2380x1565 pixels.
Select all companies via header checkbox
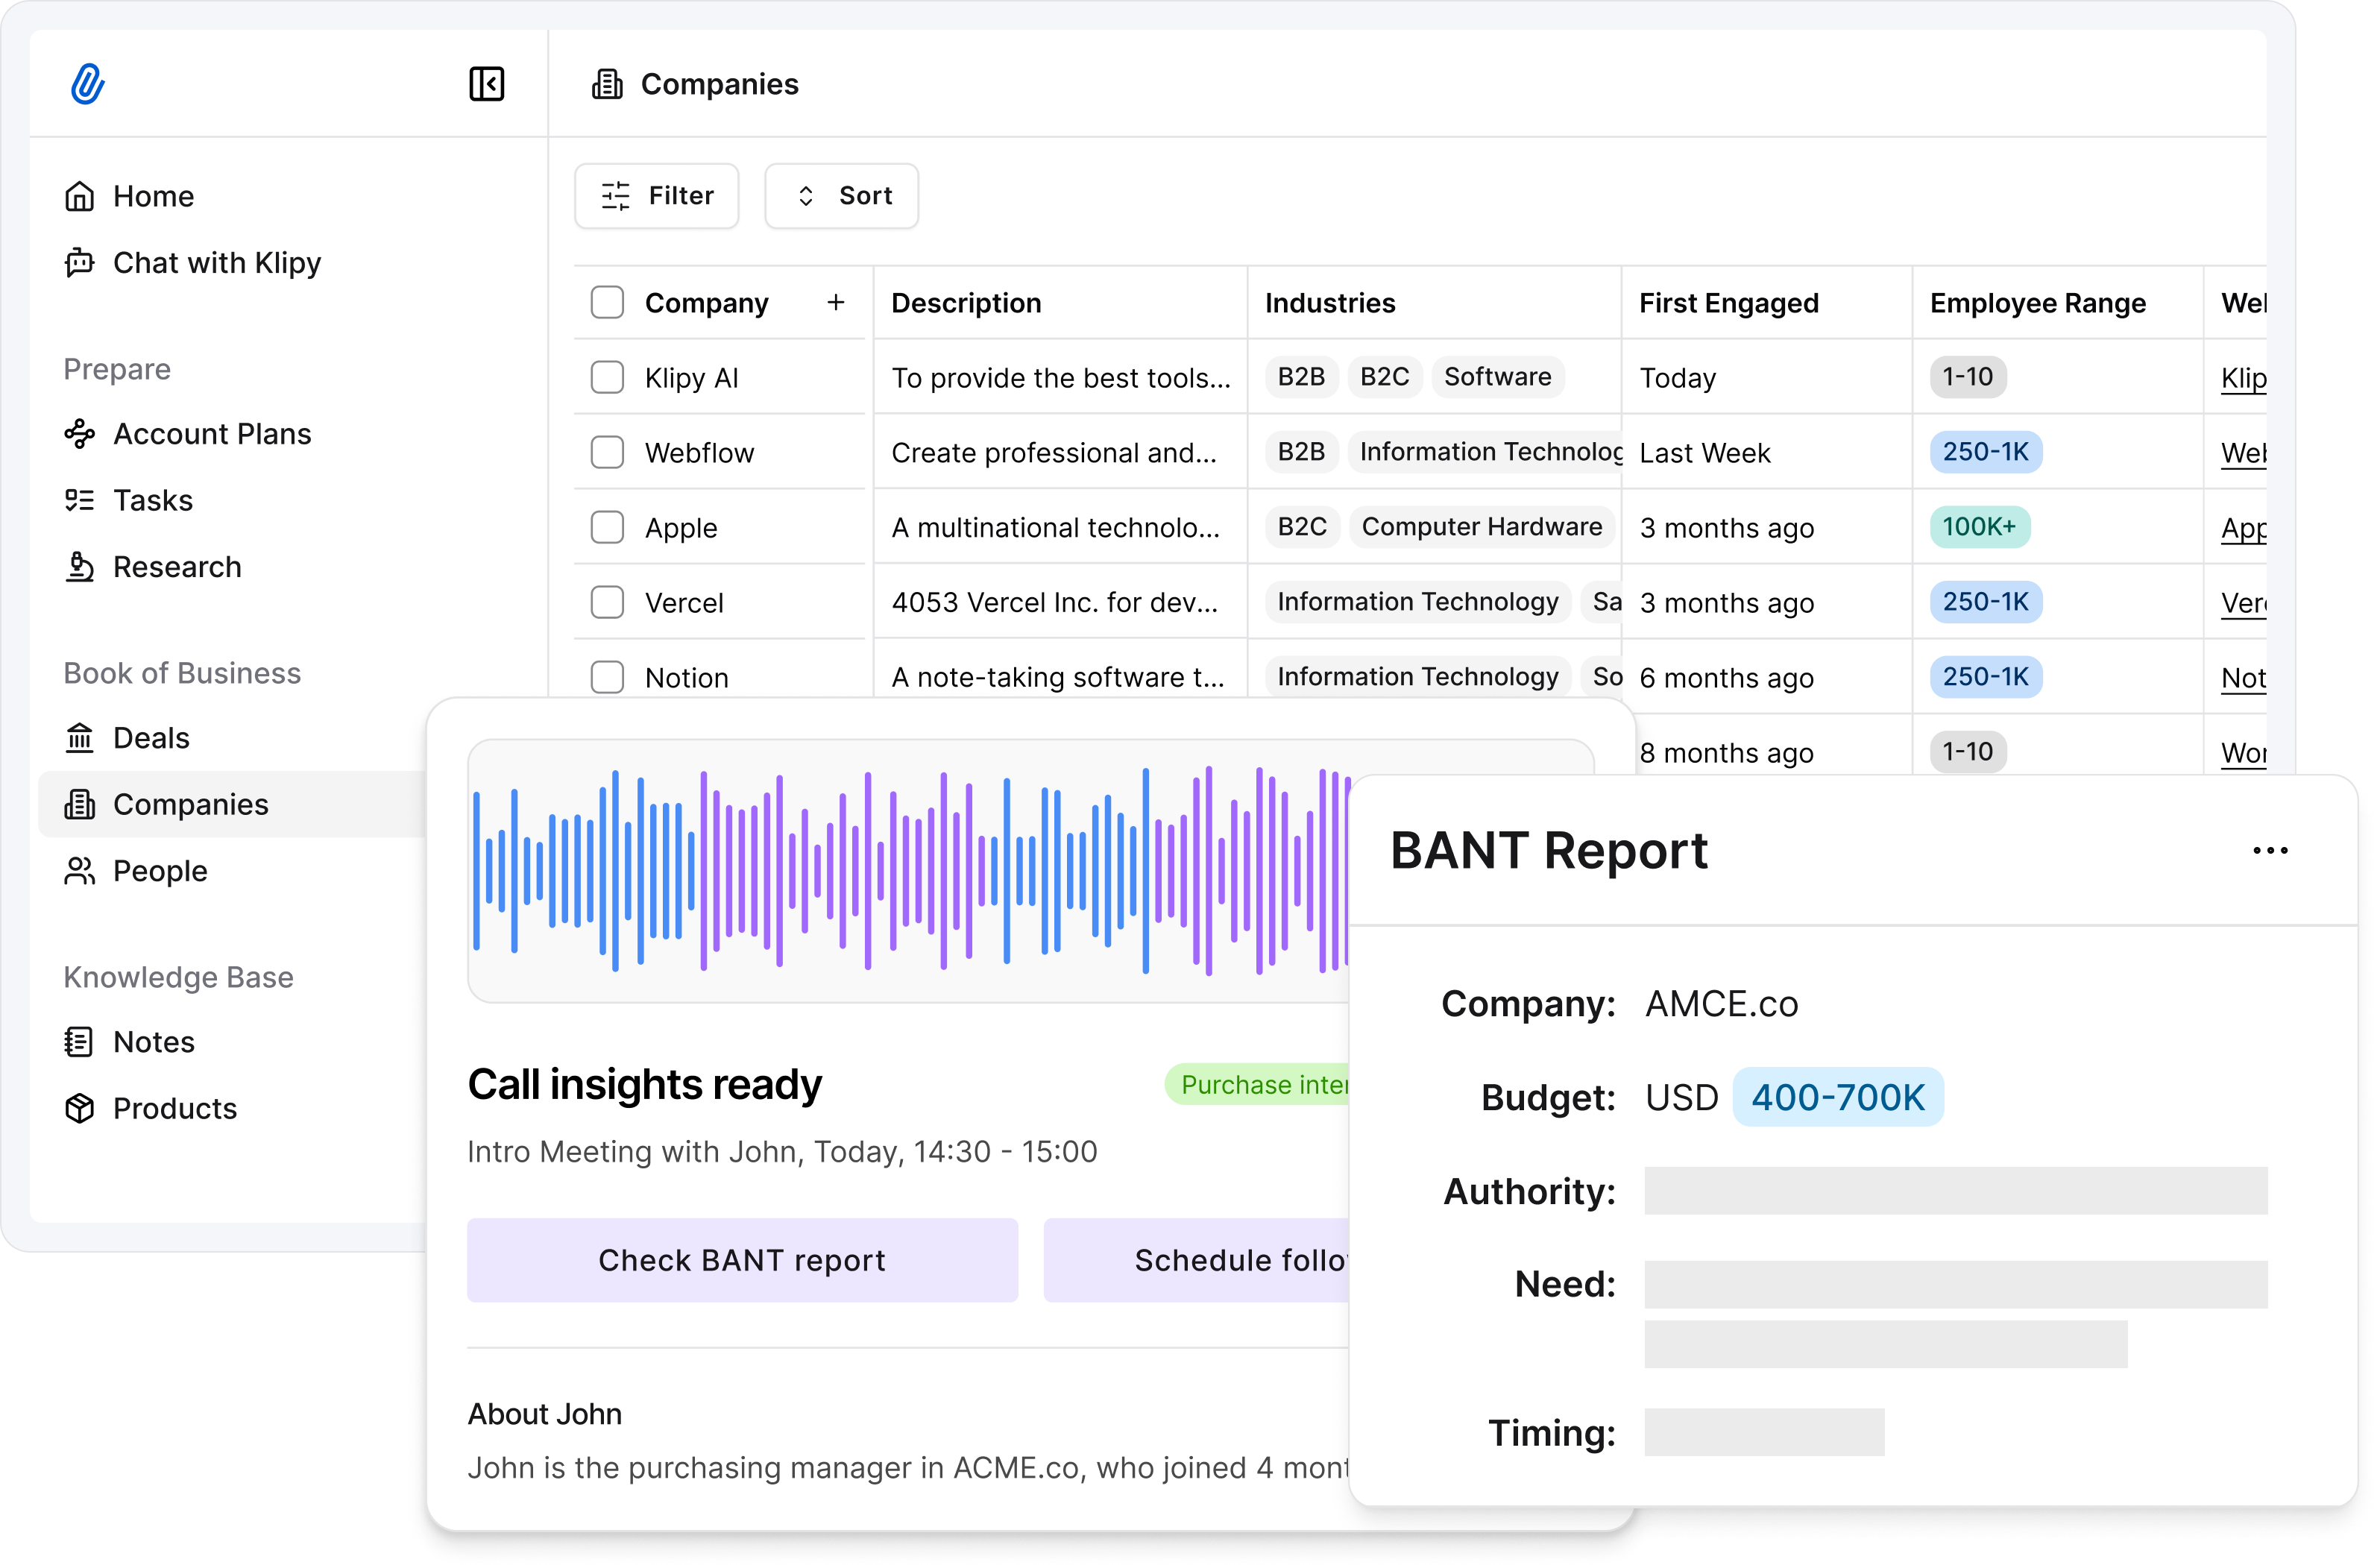pyautogui.click(x=607, y=301)
